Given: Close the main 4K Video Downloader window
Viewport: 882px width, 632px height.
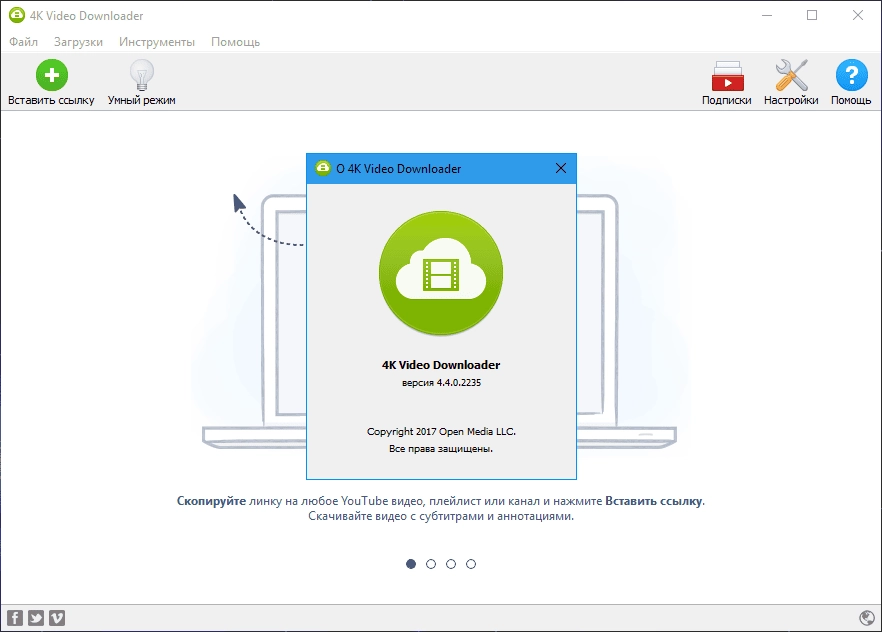Looking at the screenshot, I should 858,15.
